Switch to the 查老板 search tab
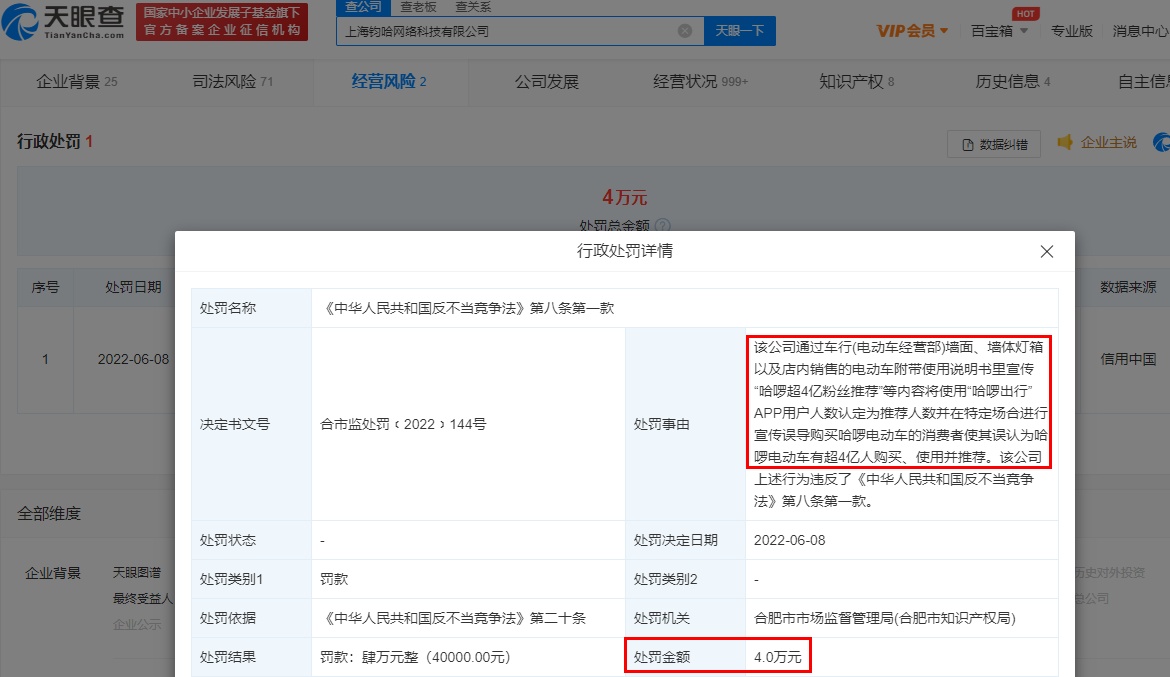Viewport: 1170px width, 677px height. [419, 7]
